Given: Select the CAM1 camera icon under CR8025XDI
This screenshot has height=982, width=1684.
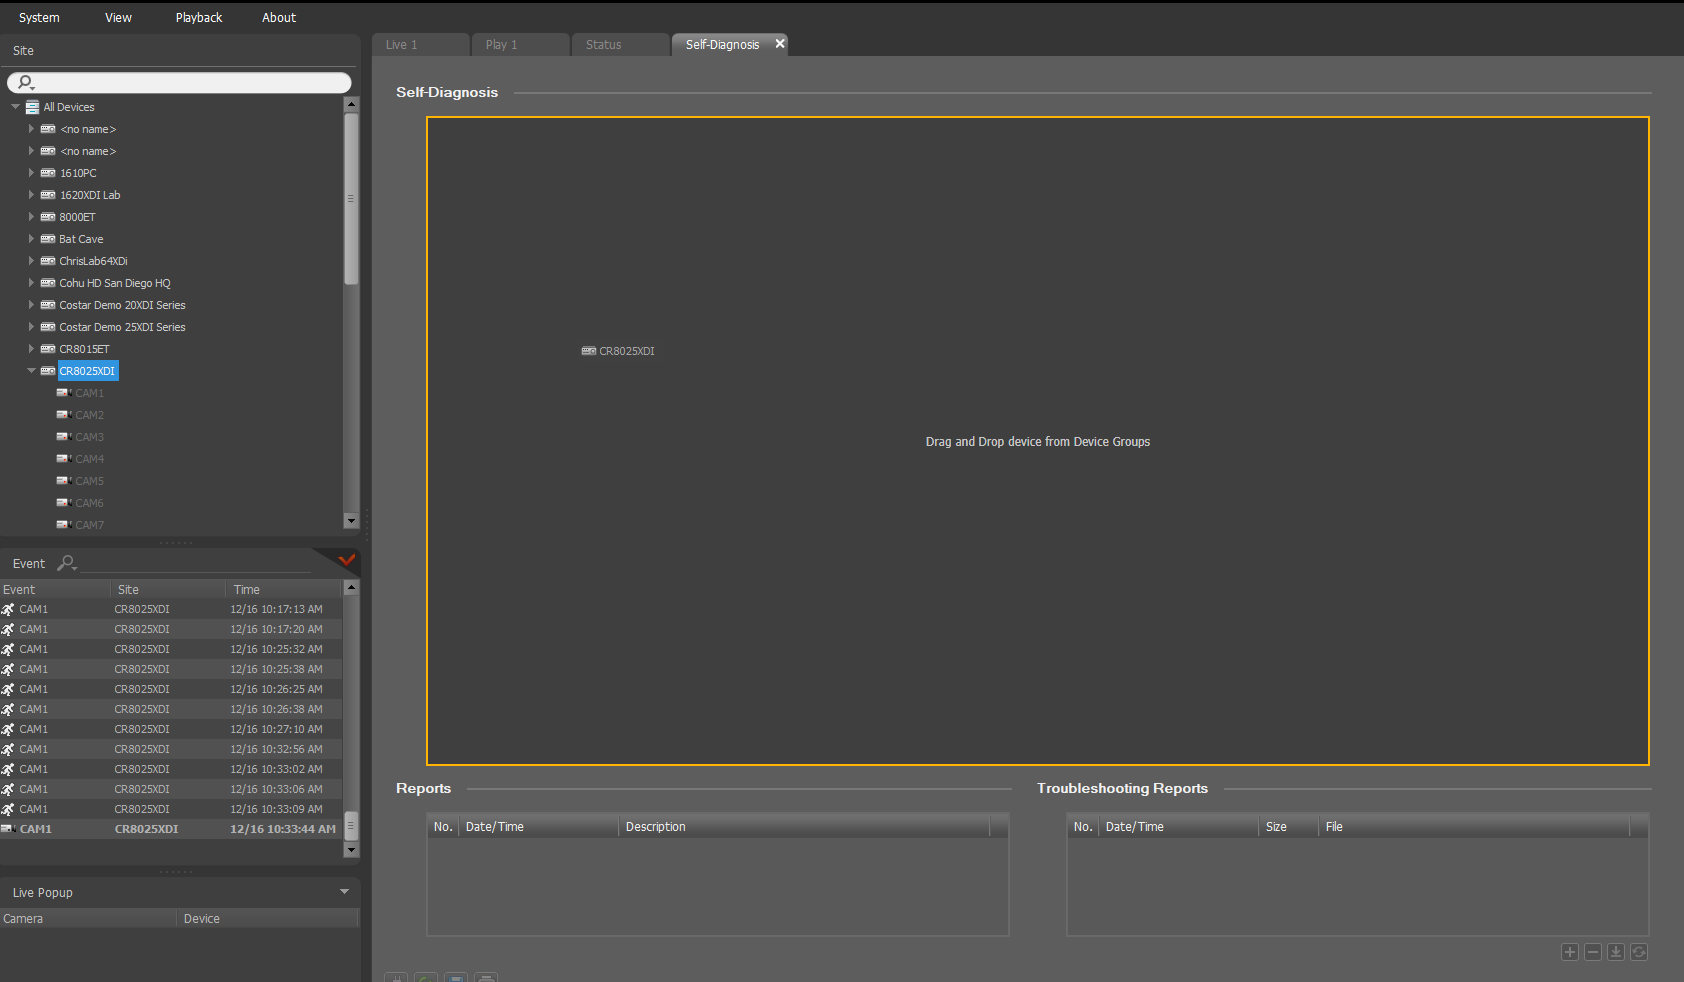Looking at the screenshot, I should (64, 393).
